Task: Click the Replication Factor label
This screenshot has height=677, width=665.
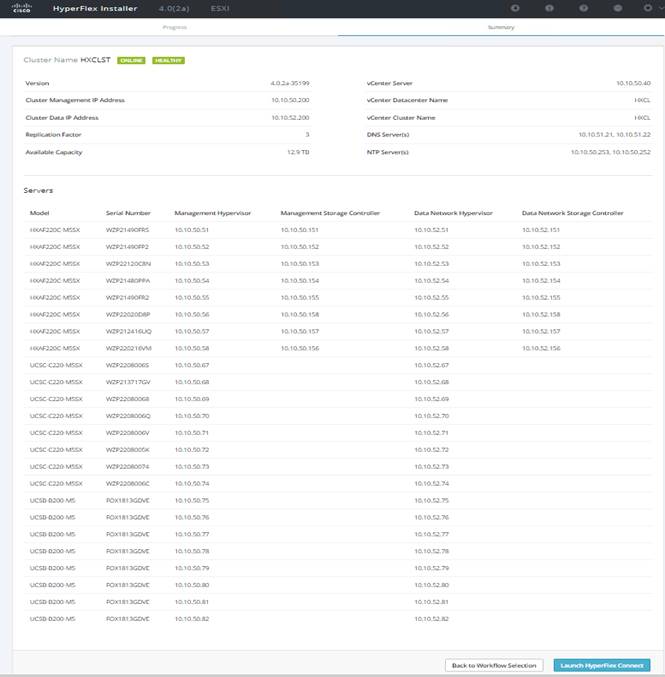Action: tap(54, 135)
